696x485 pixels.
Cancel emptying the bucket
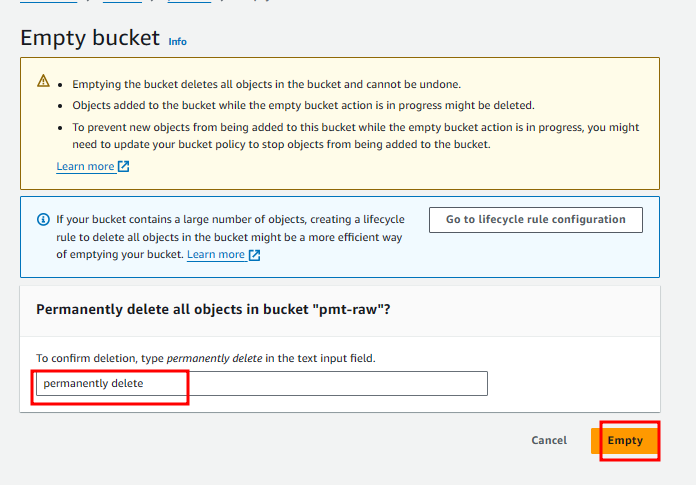(549, 440)
